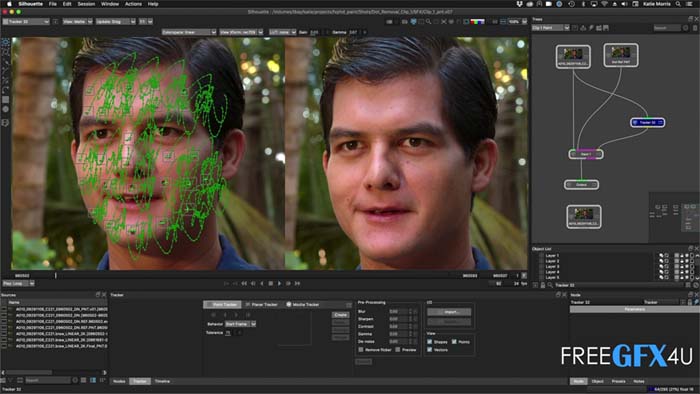The width and height of the screenshot is (700, 394).
Task: Click the Play backward button
Action: pyautogui.click(x=262, y=283)
